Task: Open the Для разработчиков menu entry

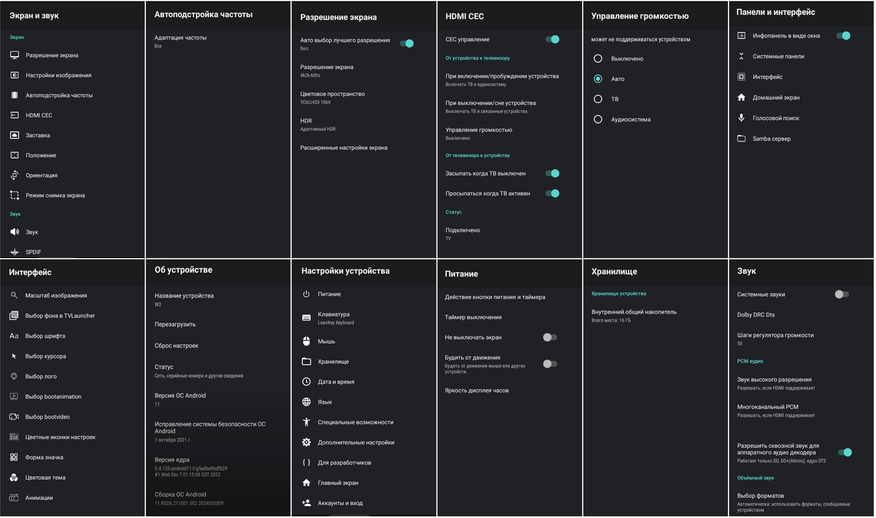Action: [344, 462]
